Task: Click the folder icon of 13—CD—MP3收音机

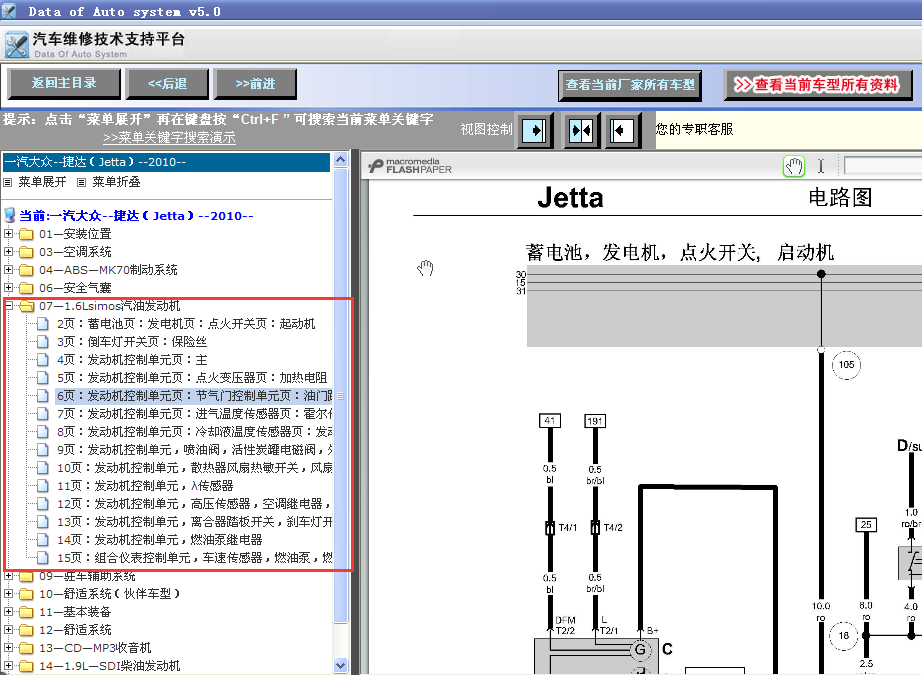Action: tap(27, 647)
